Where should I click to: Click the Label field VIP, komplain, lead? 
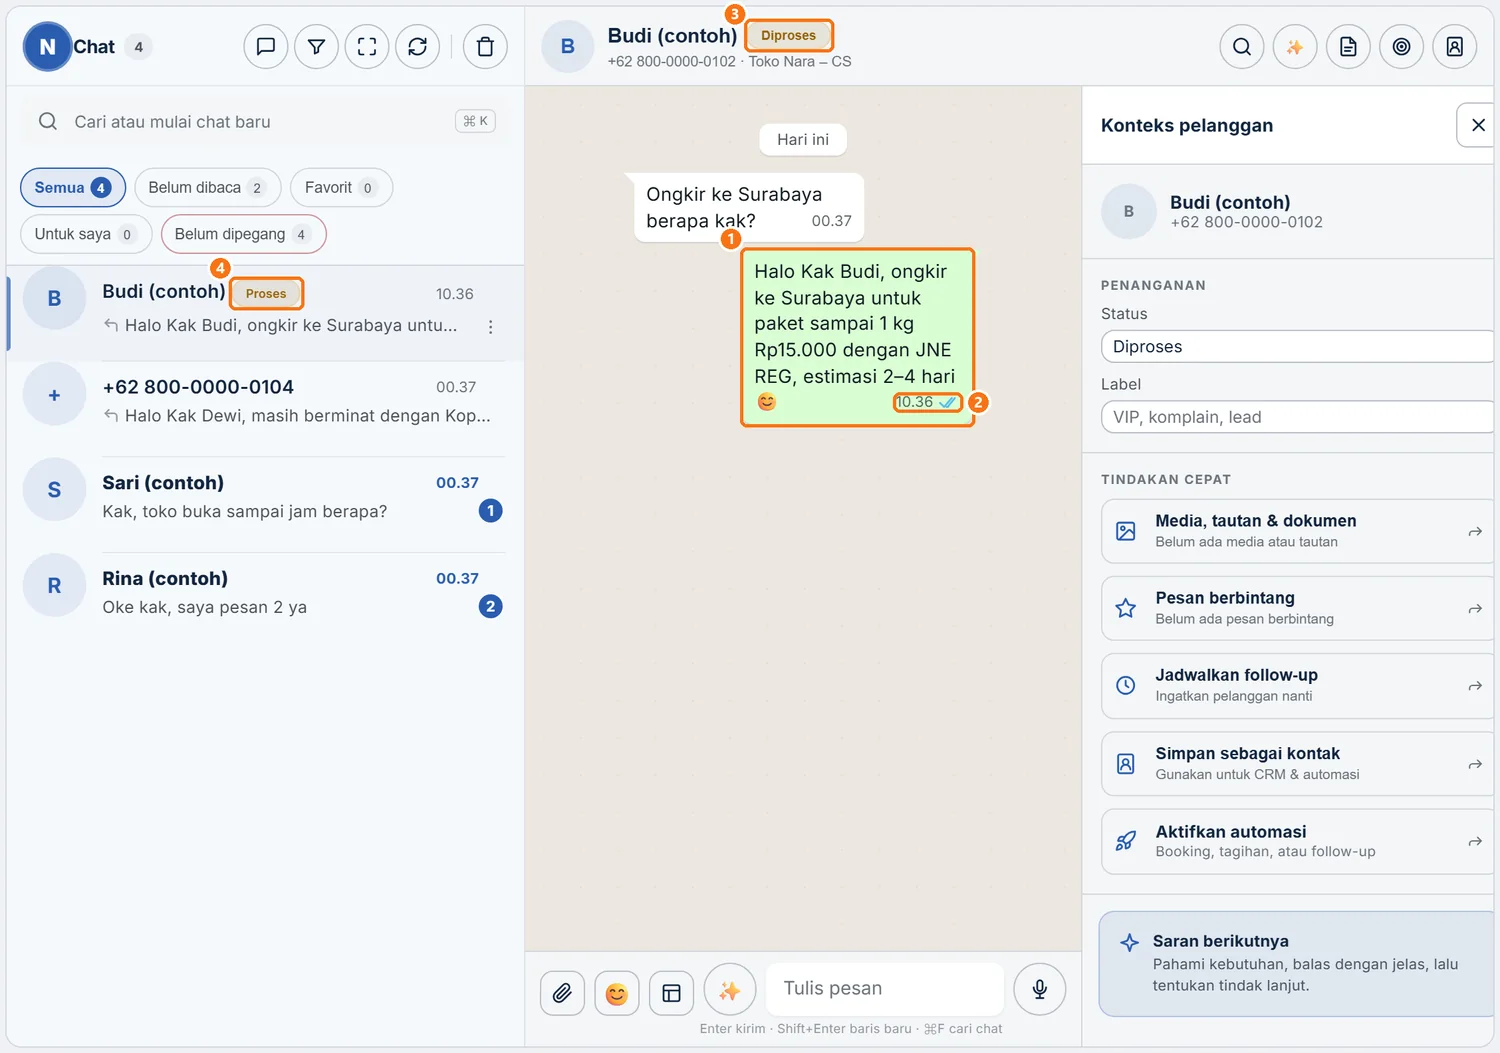pos(1298,417)
